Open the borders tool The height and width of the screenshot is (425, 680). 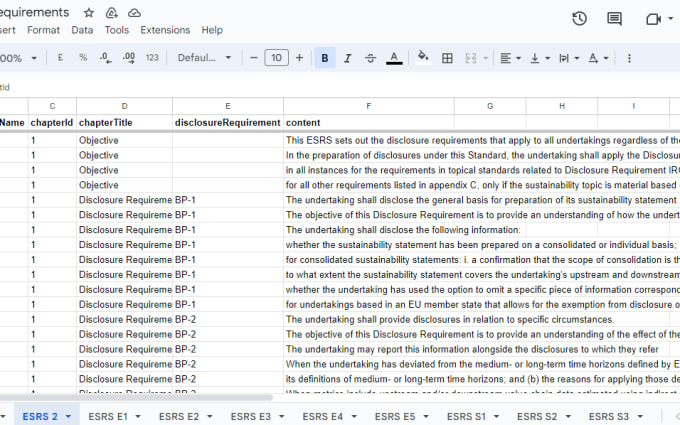(447, 58)
